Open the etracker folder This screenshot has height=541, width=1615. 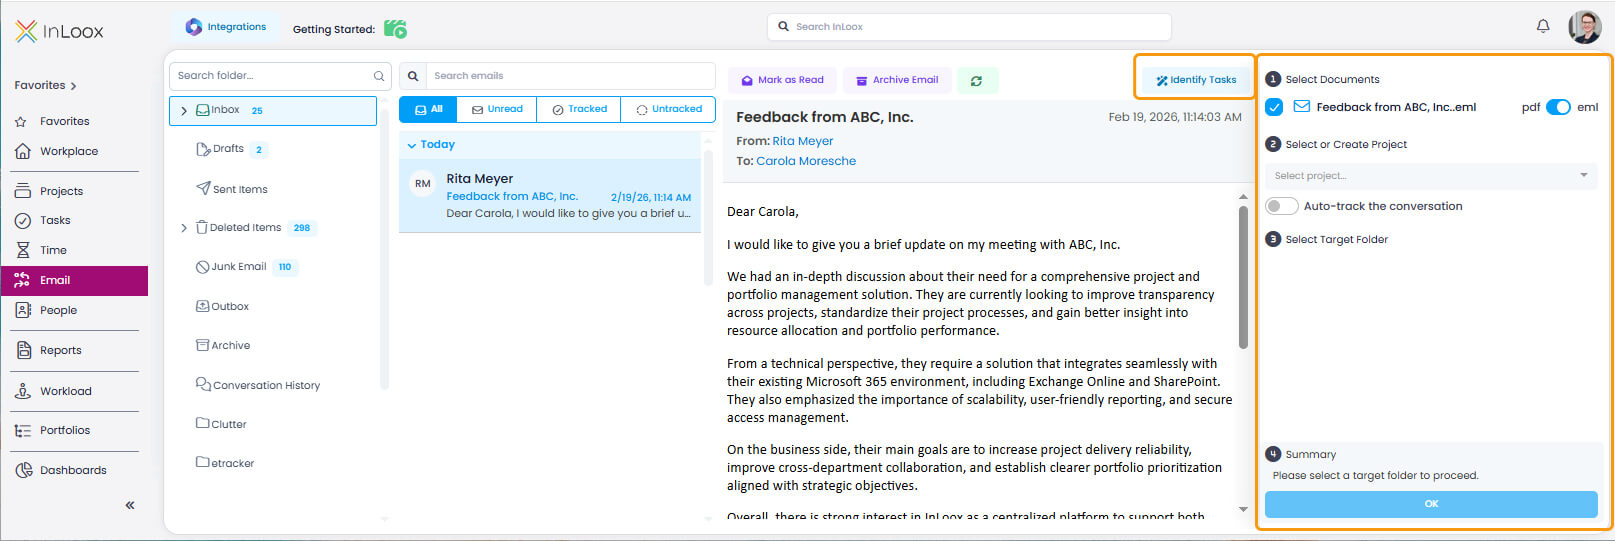click(225, 463)
